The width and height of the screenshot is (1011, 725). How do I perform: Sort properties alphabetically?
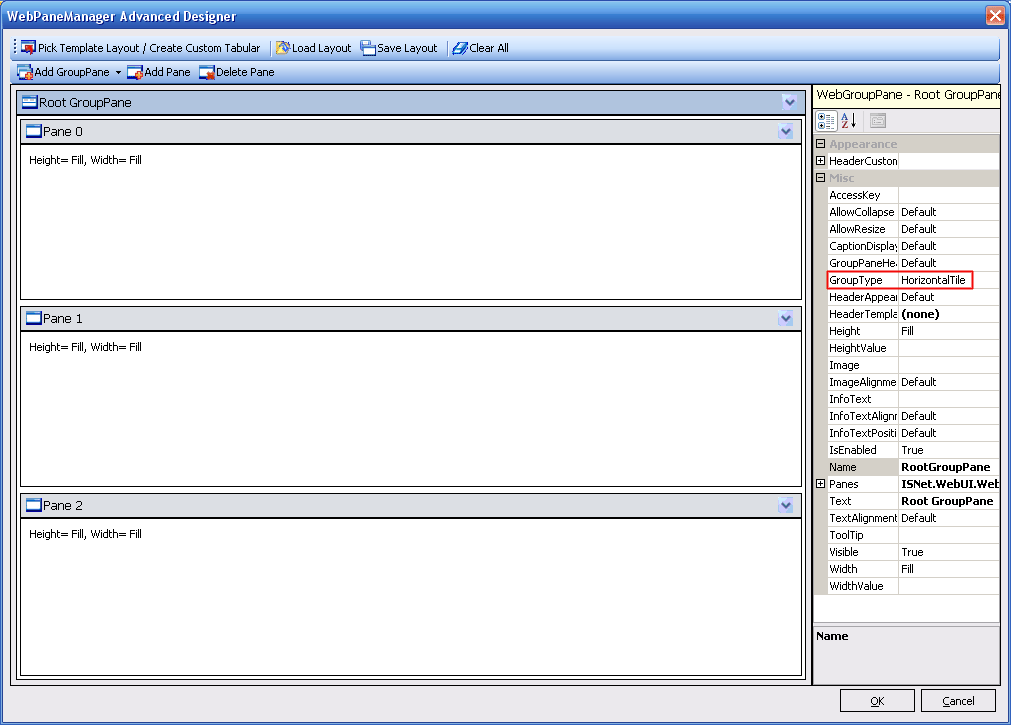coord(848,121)
